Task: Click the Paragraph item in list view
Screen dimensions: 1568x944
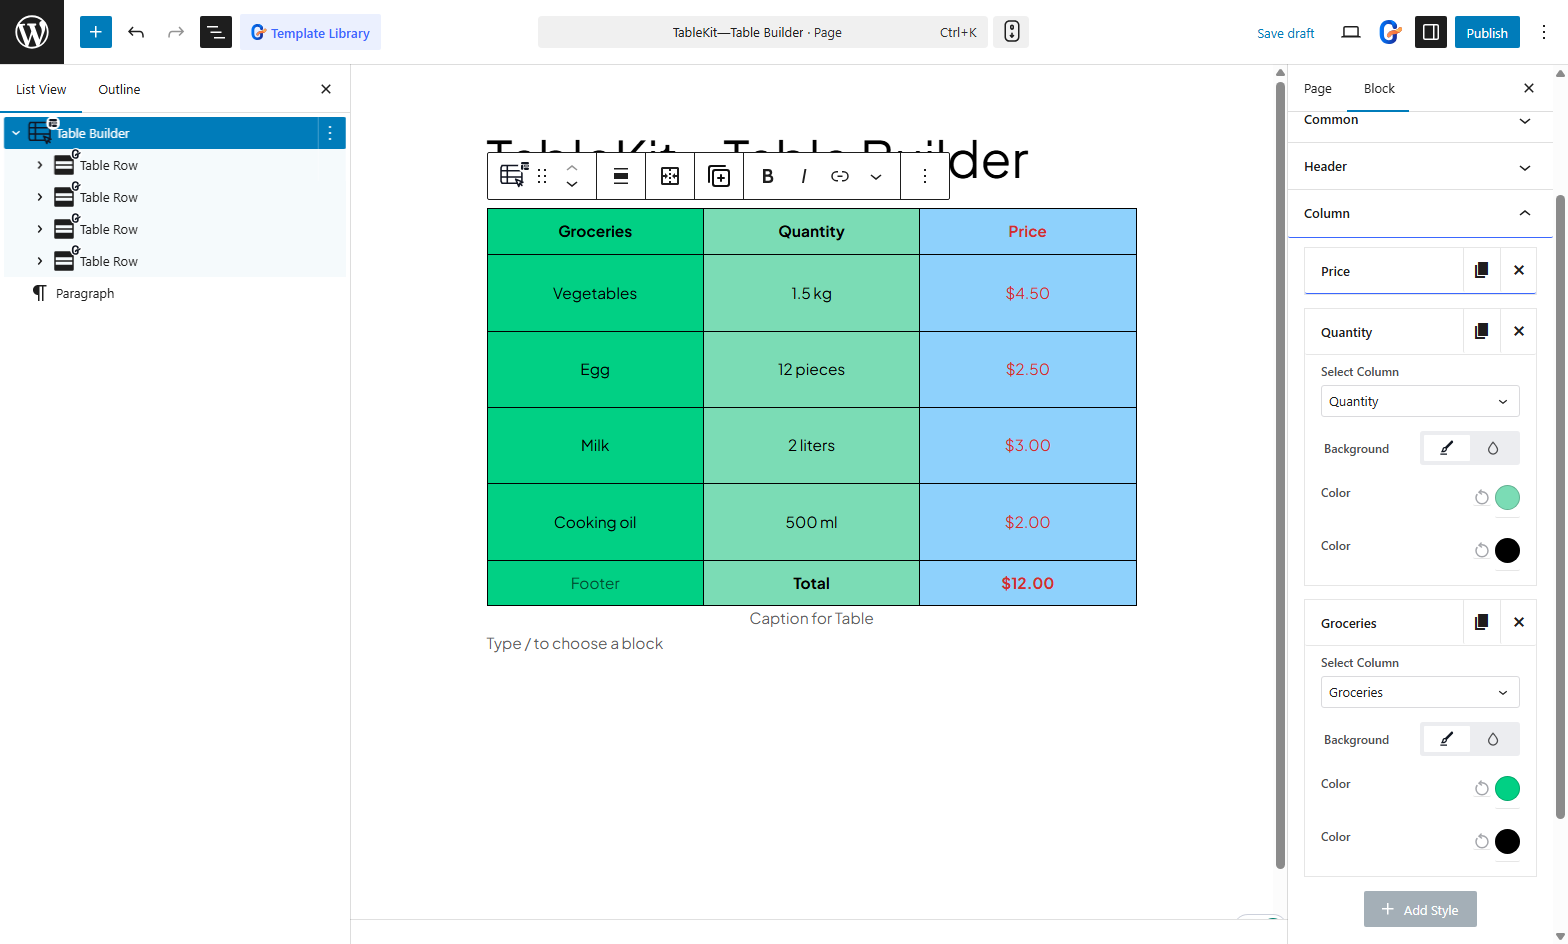Action: pyautogui.click(x=85, y=293)
